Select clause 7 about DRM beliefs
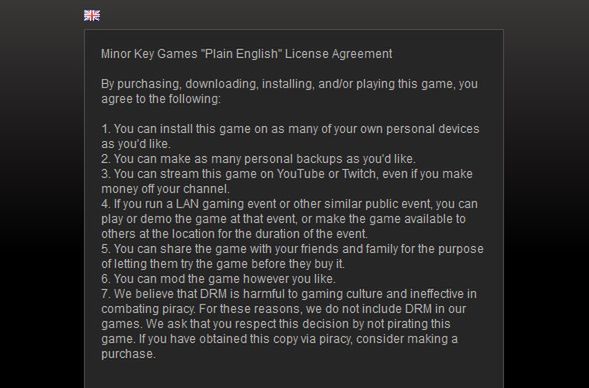 tap(289, 324)
